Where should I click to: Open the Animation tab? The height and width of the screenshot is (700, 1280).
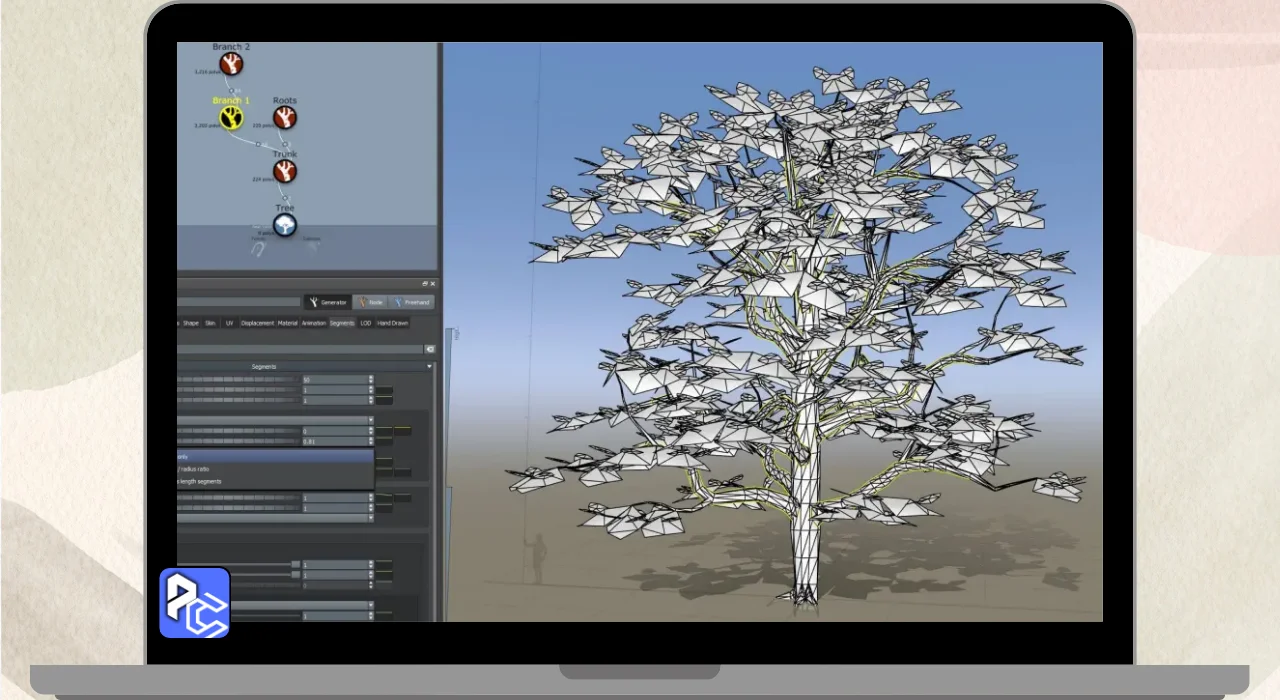click(314, 323)
